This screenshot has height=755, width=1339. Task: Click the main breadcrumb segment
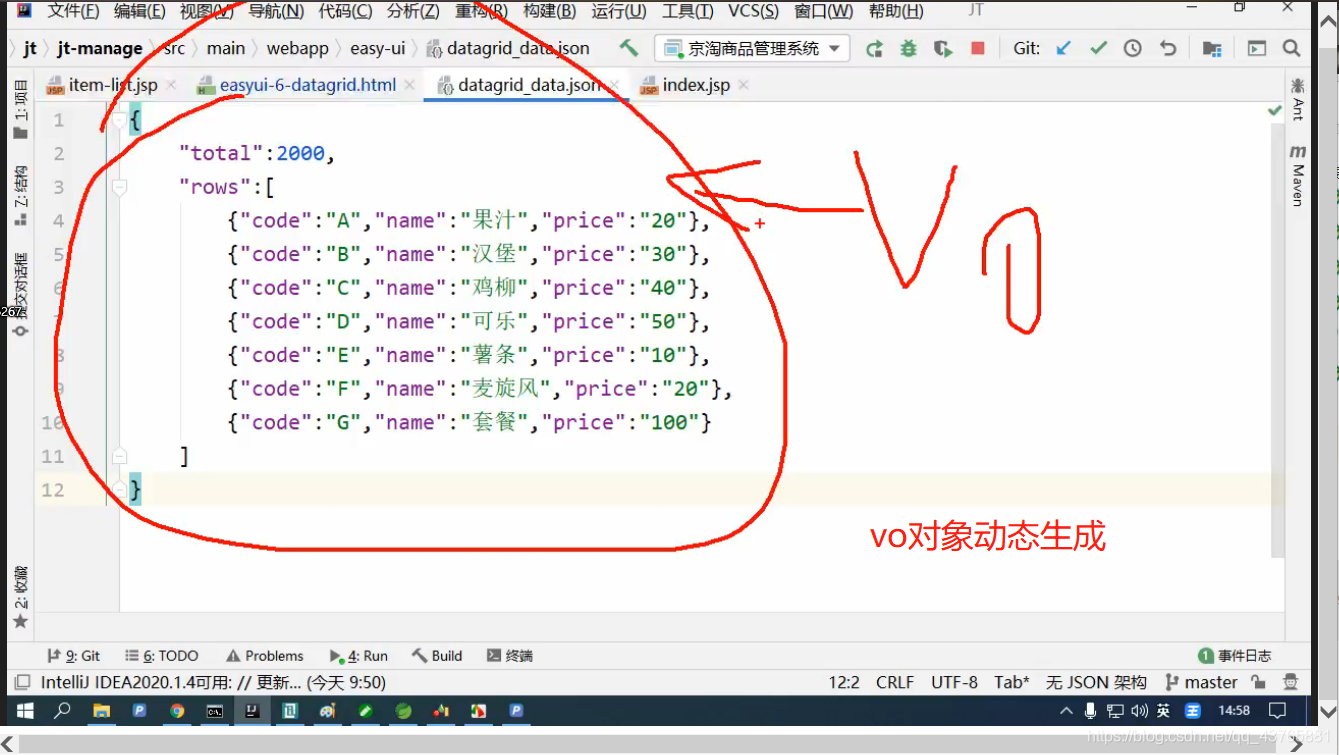[x=226, y=48]
